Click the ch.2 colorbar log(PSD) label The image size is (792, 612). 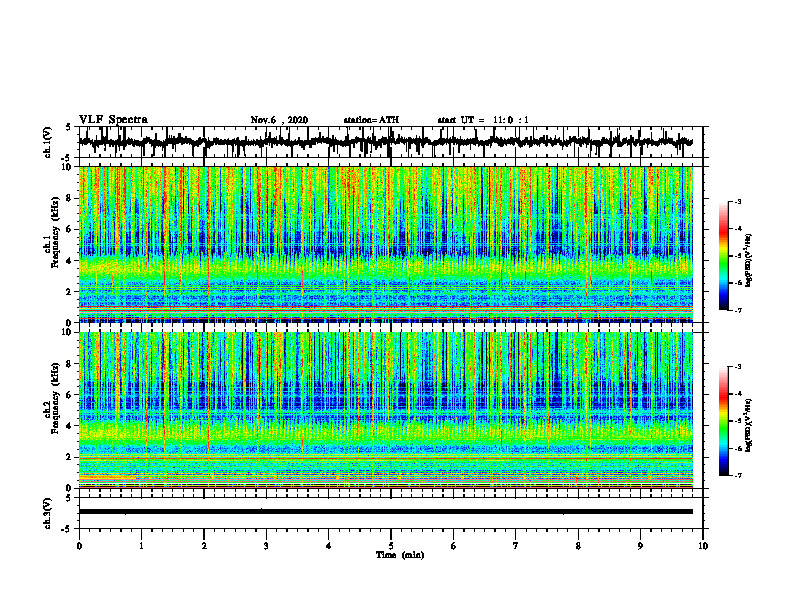tap(749, 425)
